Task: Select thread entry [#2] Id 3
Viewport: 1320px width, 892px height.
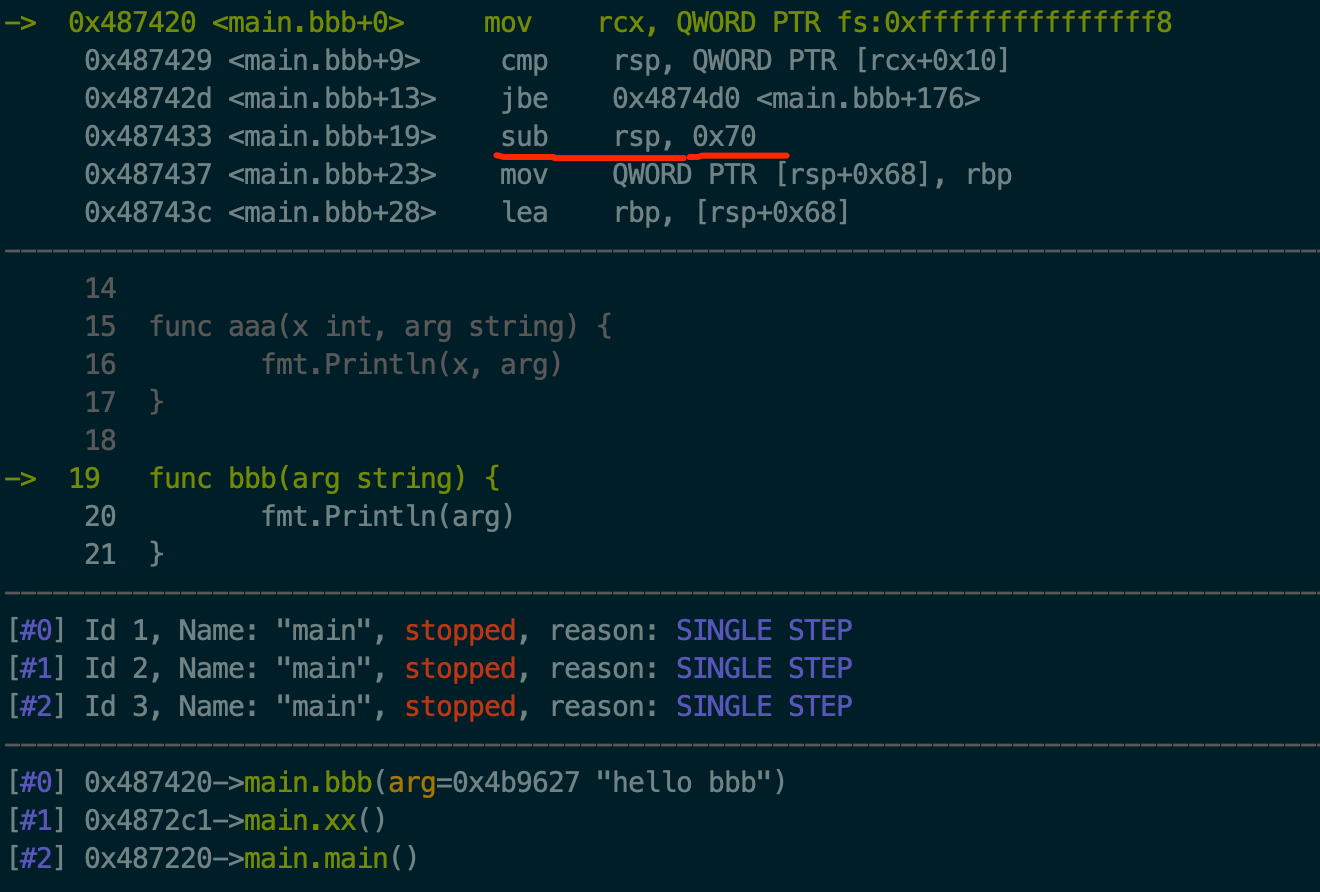Action: pos(429,706)
